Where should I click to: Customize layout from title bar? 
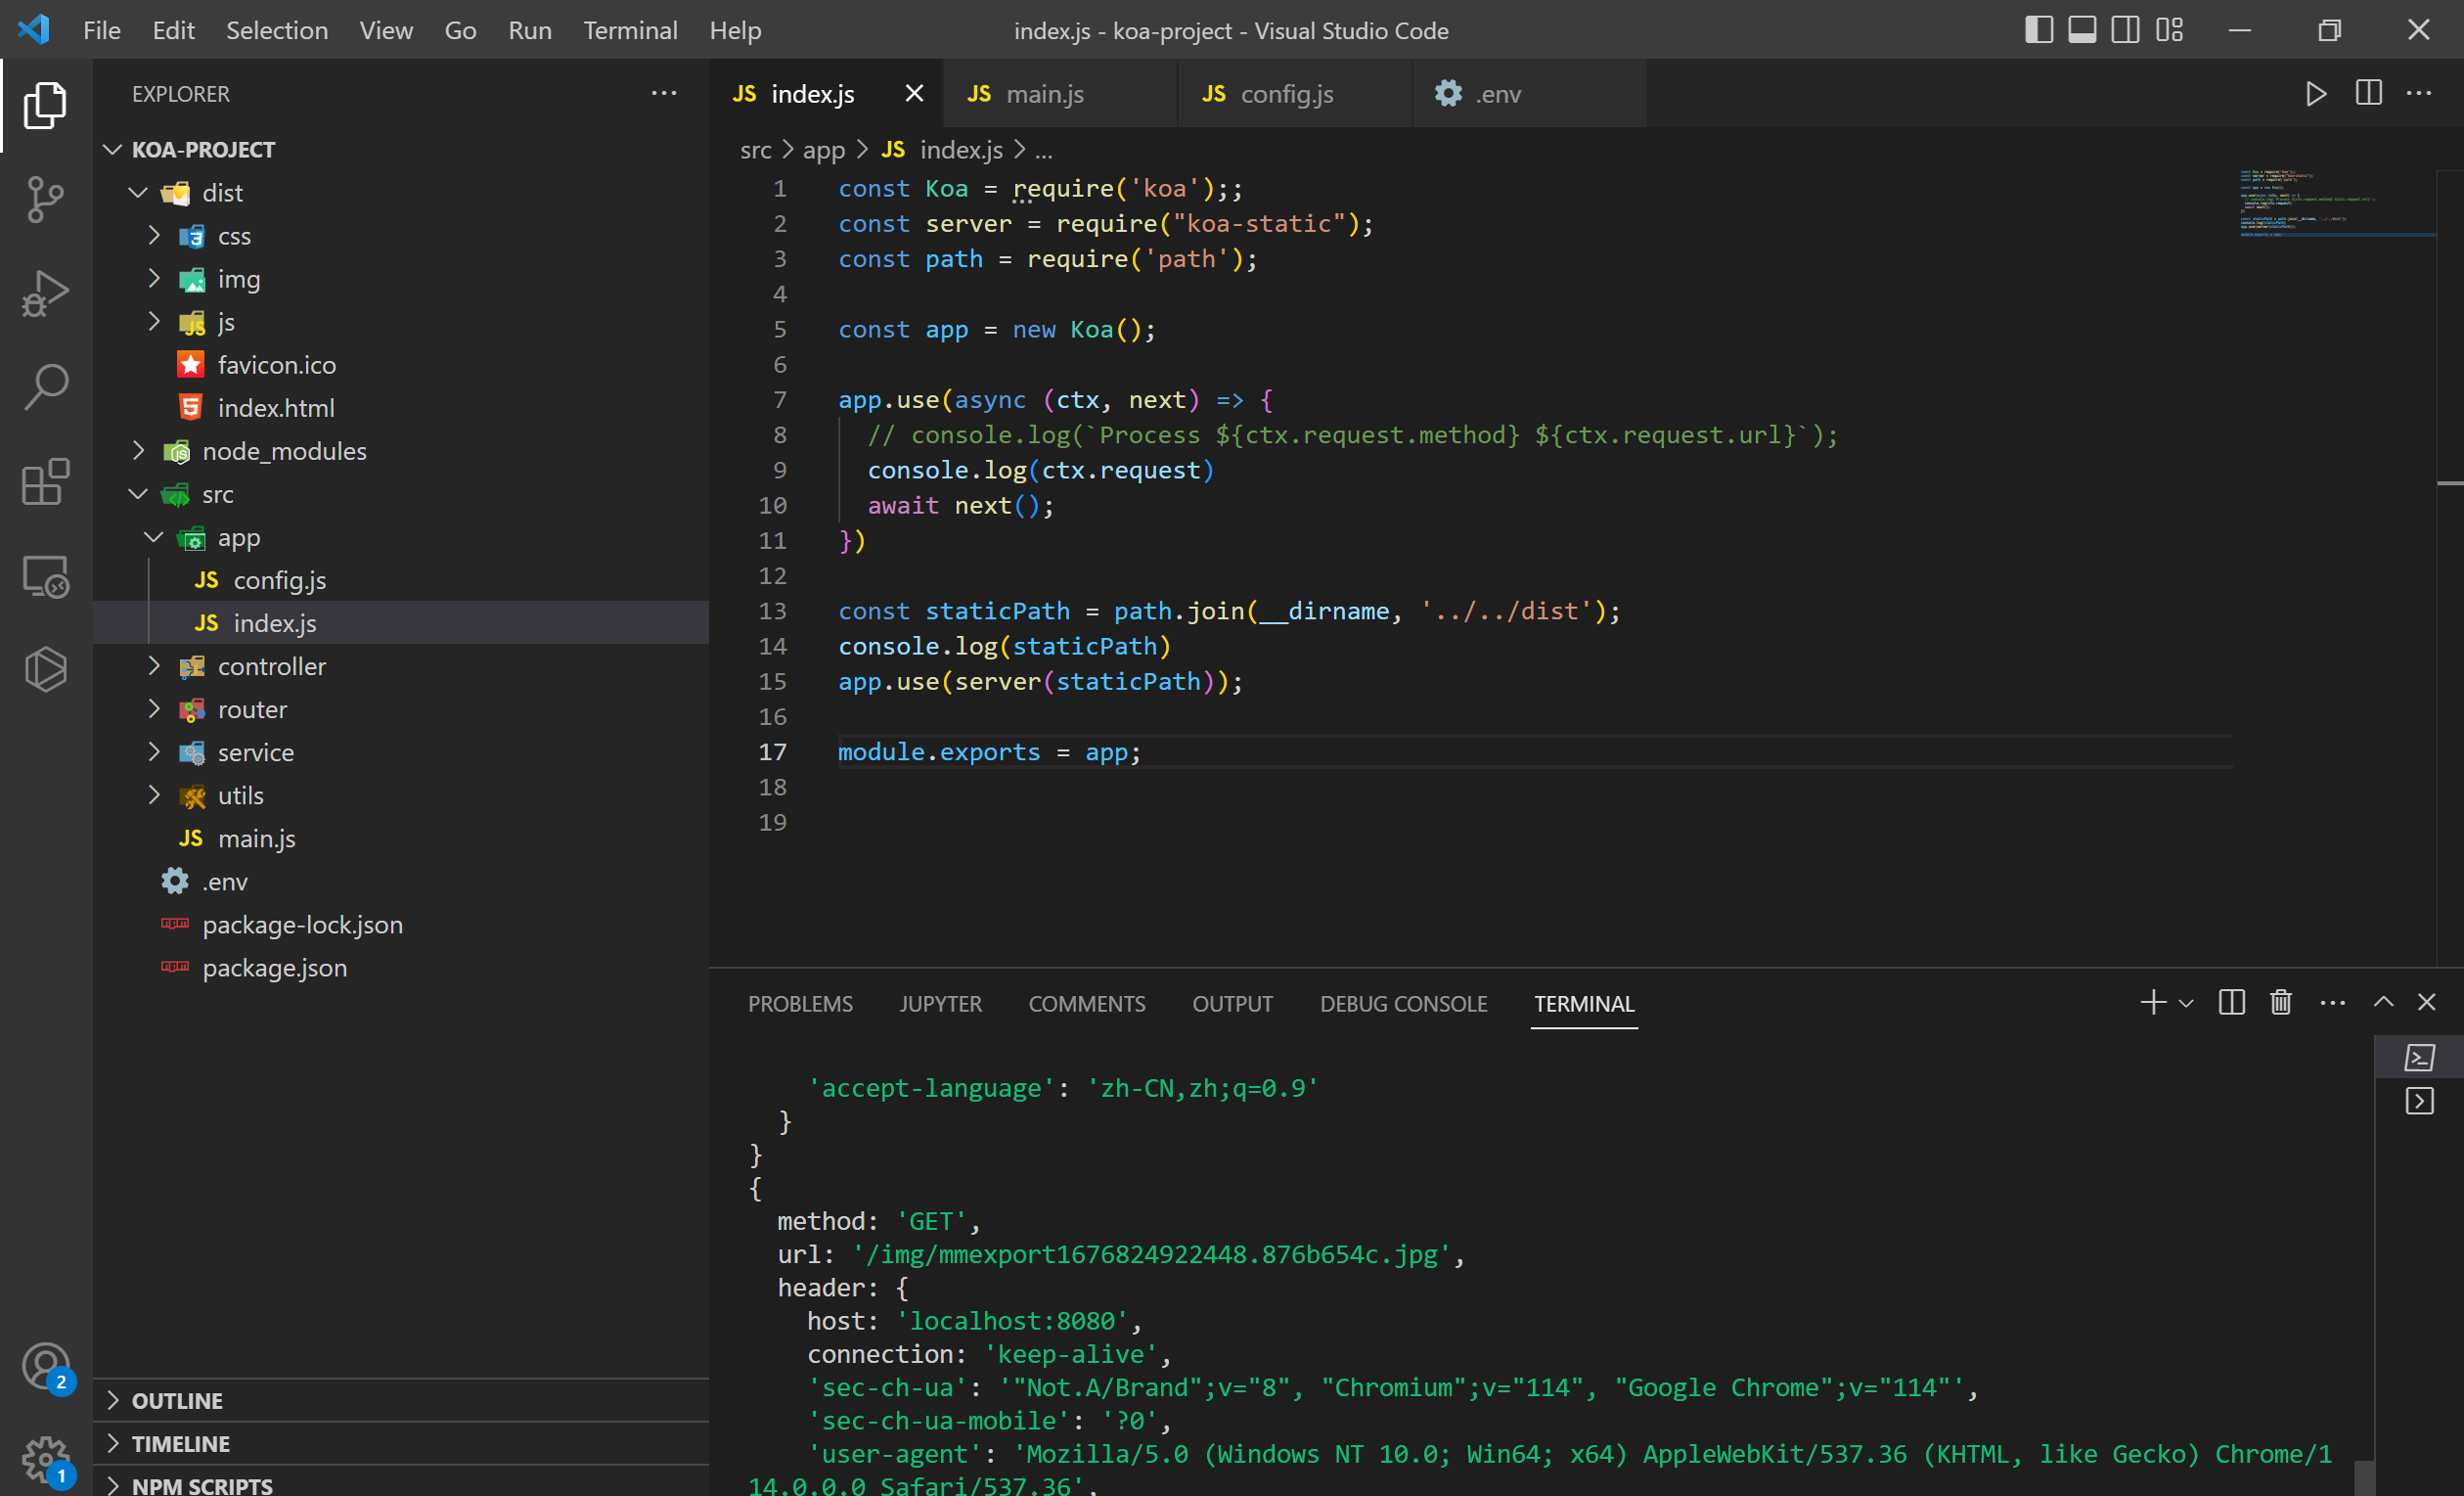[x=2169, y=30]
